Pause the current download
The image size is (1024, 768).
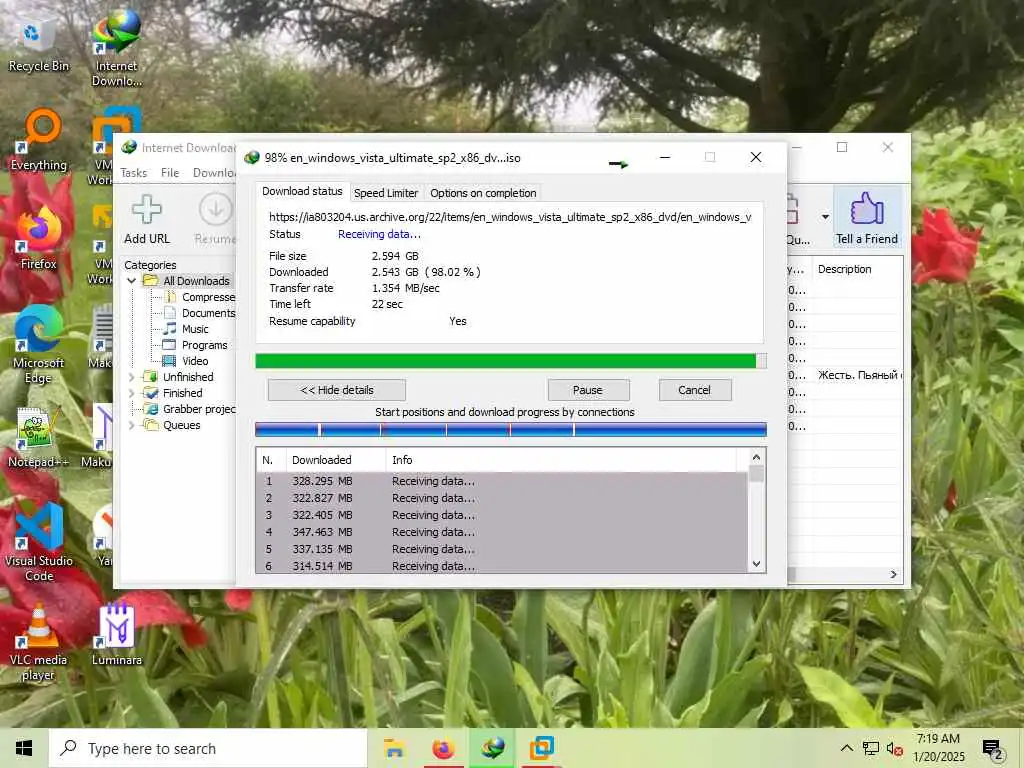point(588,390)
